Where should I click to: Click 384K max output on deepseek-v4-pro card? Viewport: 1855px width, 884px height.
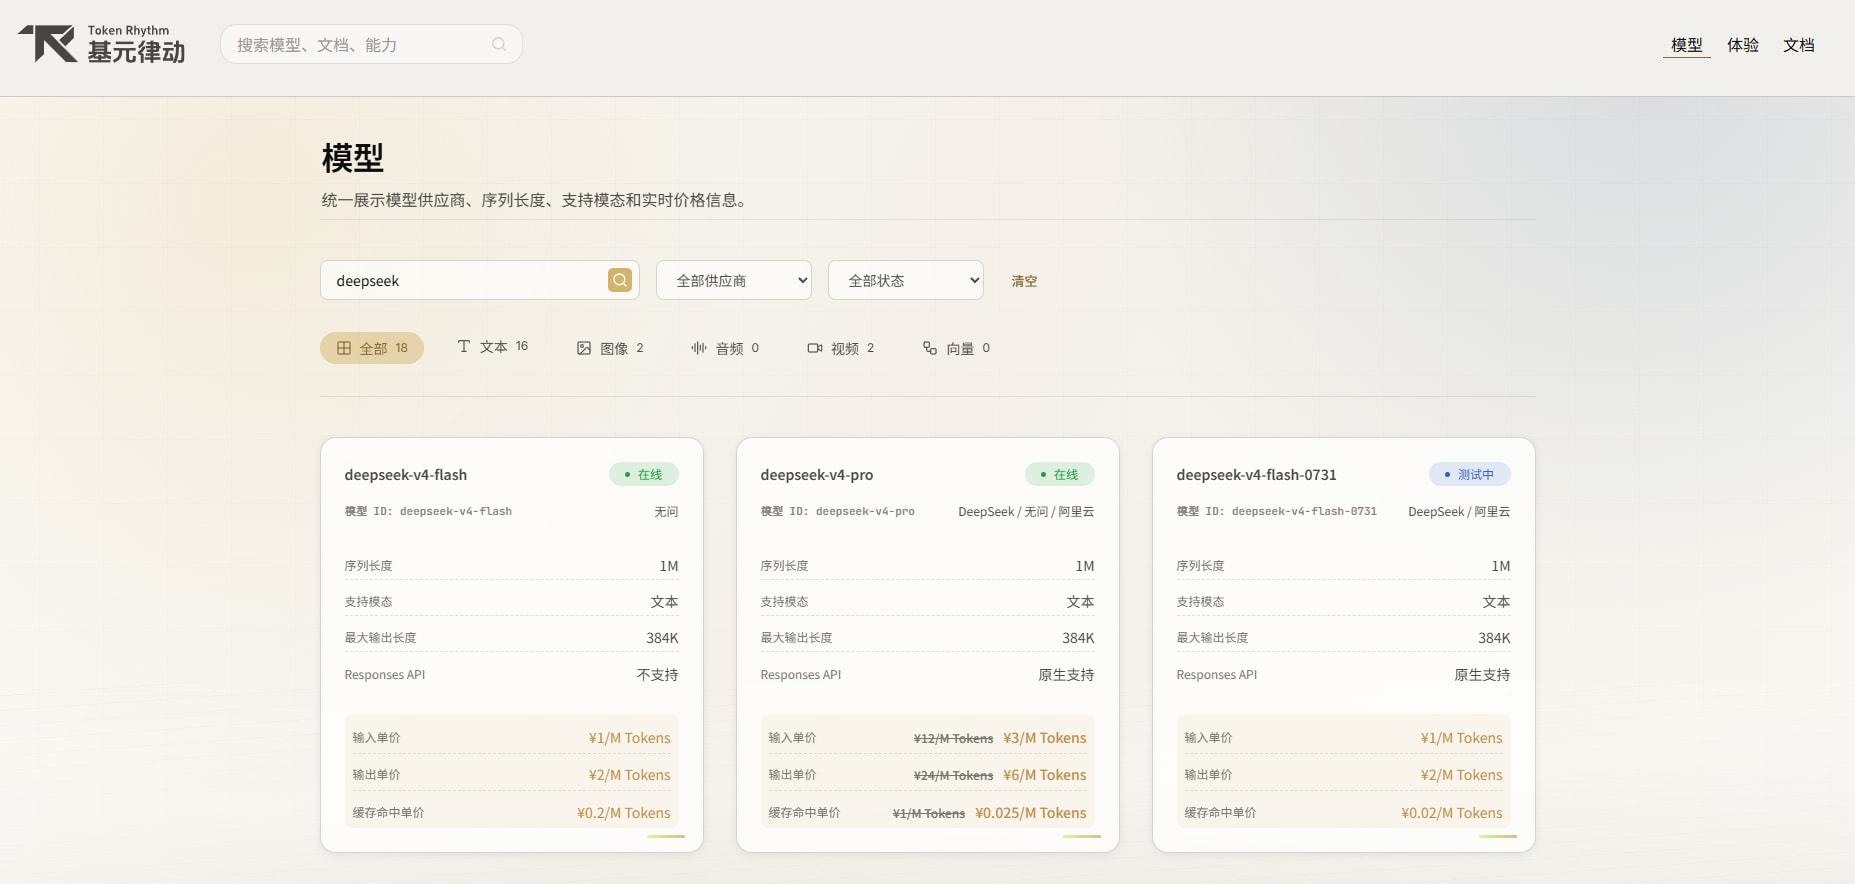(x=1078, y=638)
